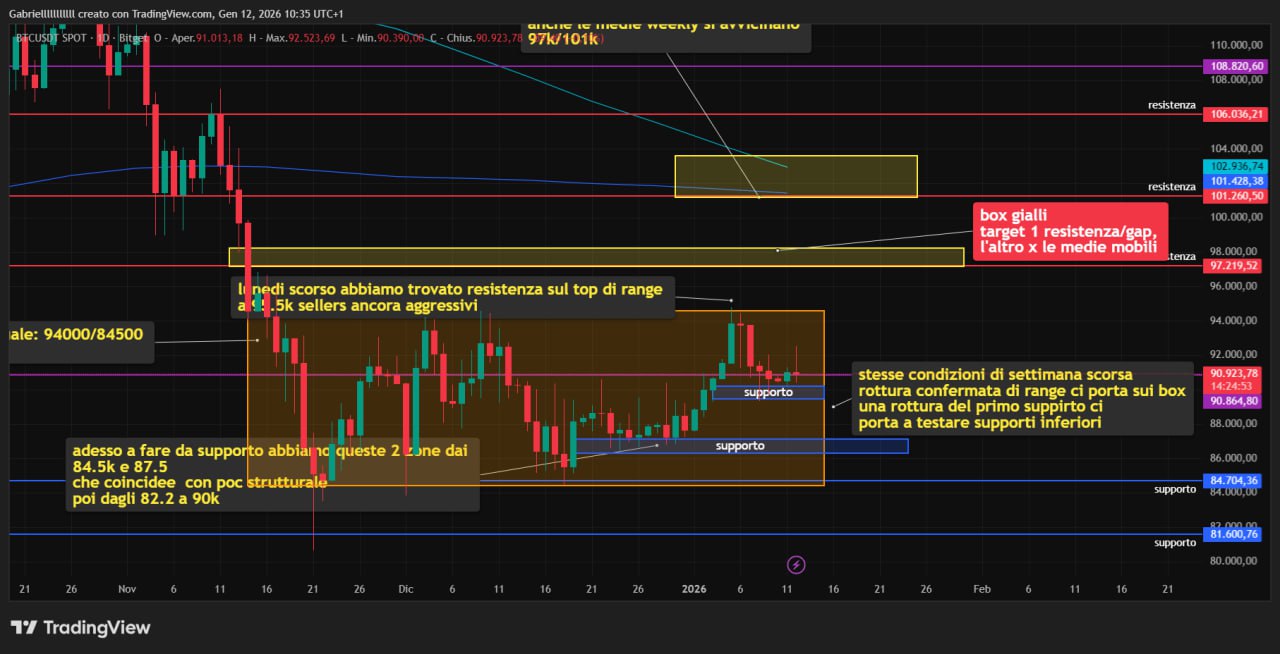Click the current price tag 90.923,78

pos(1234,373)
